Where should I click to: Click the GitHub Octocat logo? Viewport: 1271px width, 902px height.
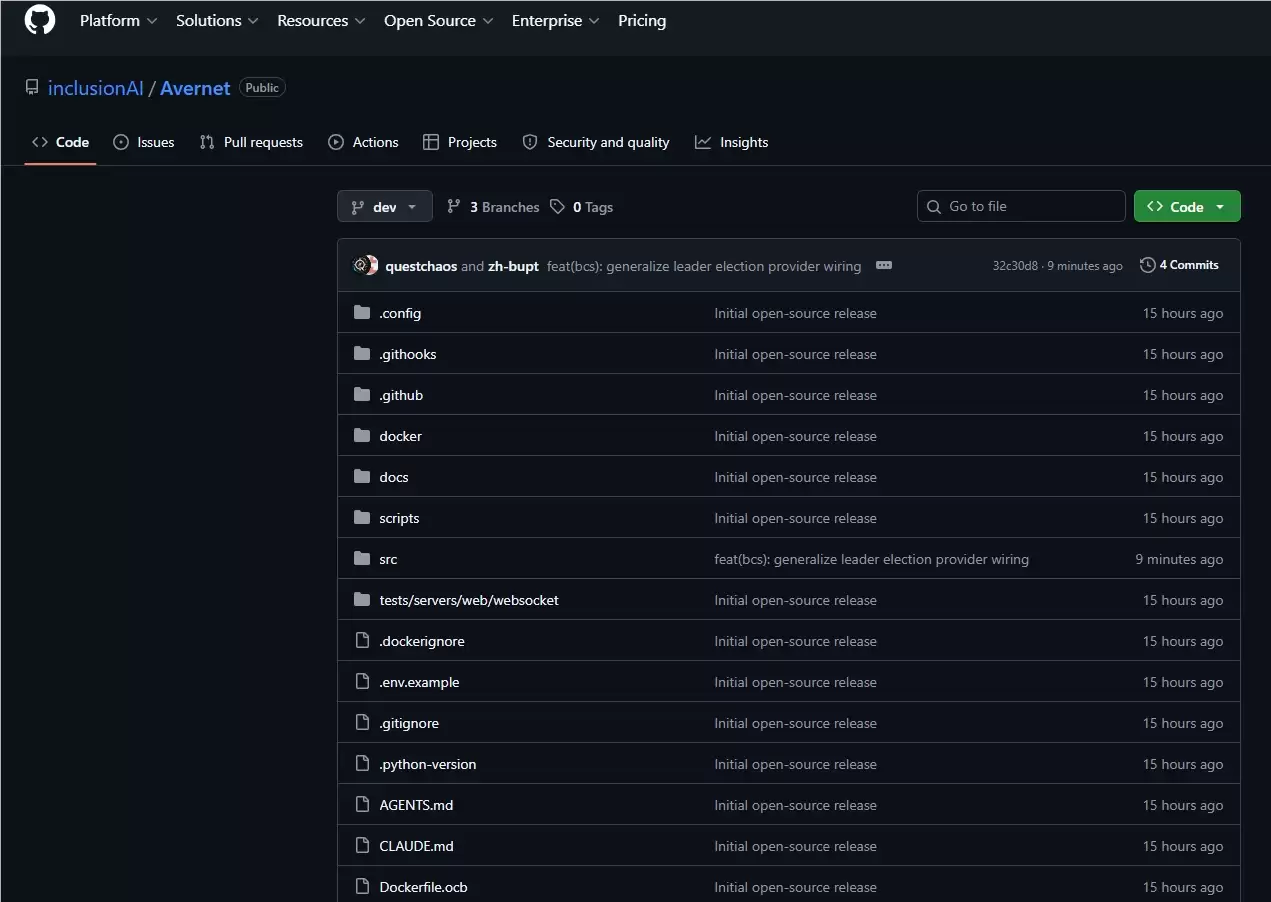tap(40, 20)
